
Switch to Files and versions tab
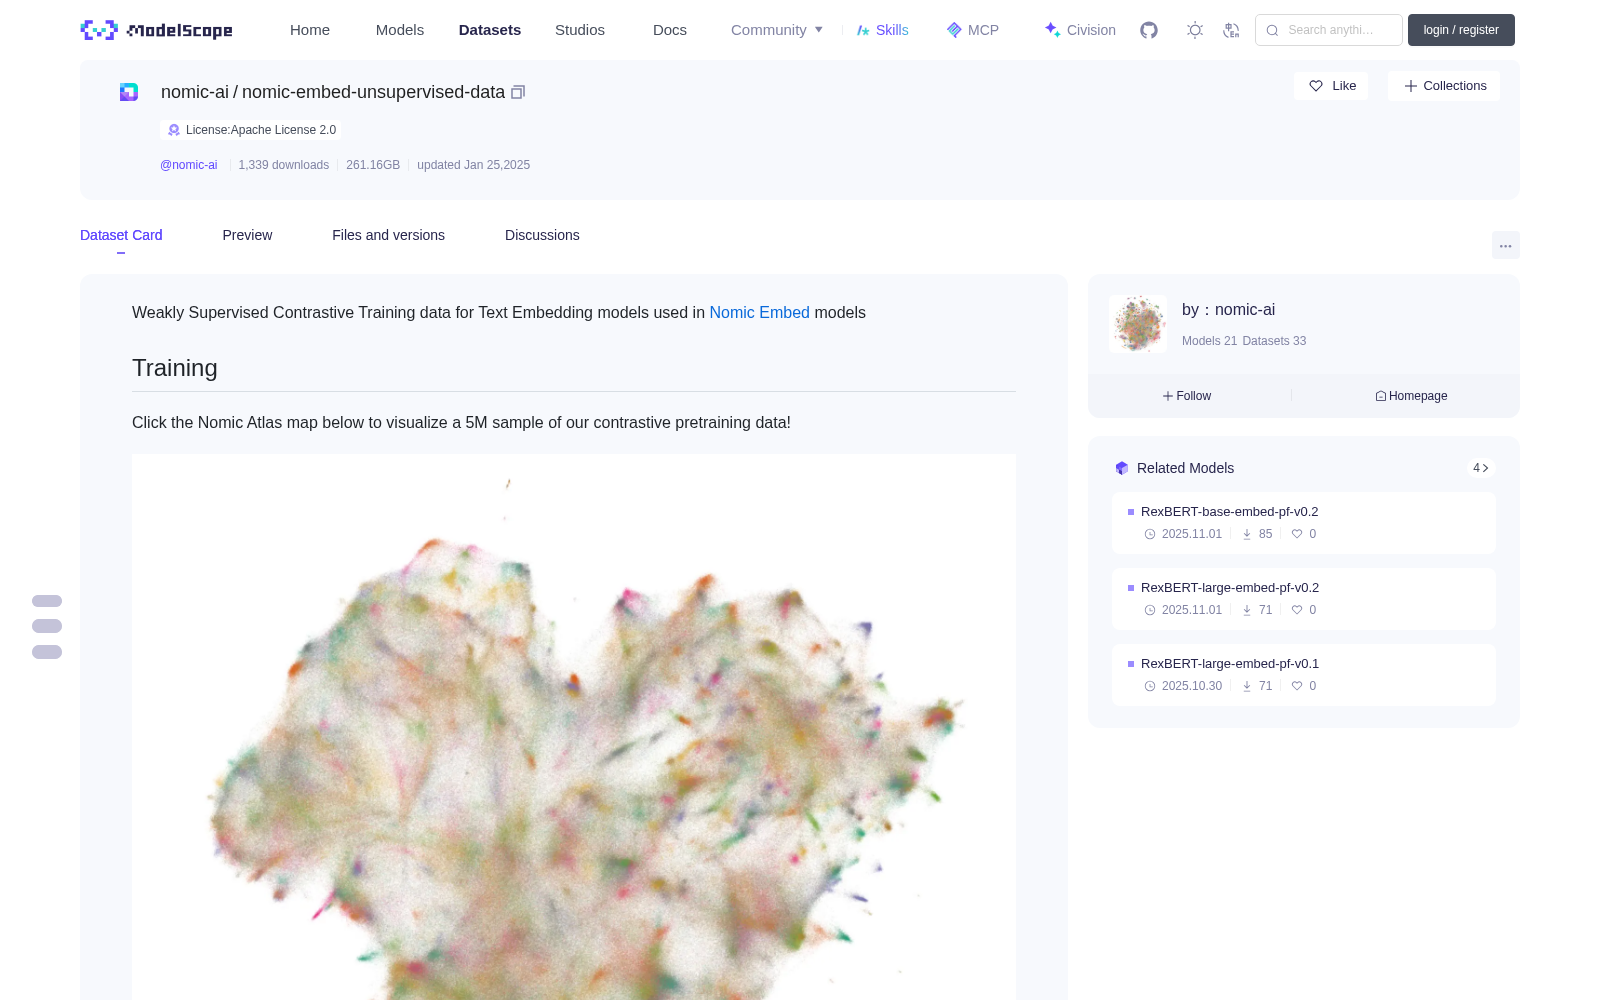pos(388,235)
